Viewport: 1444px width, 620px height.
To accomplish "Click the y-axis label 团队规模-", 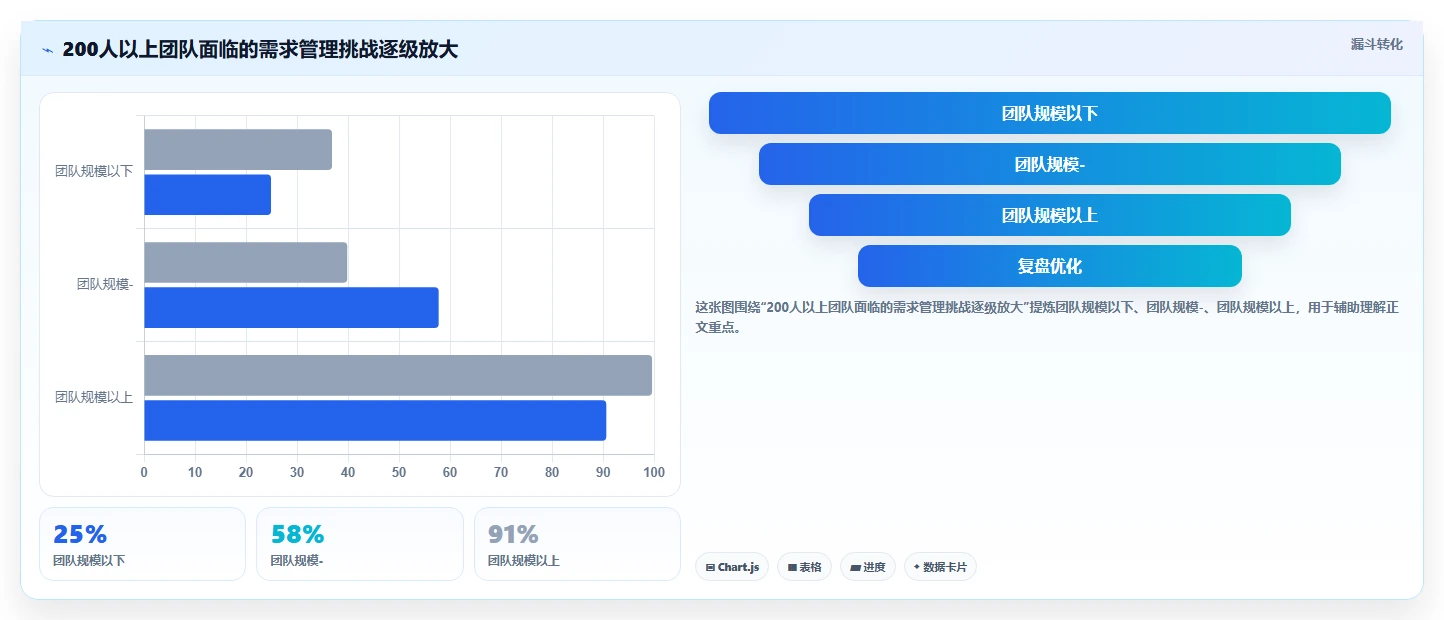I will [105, 284].
